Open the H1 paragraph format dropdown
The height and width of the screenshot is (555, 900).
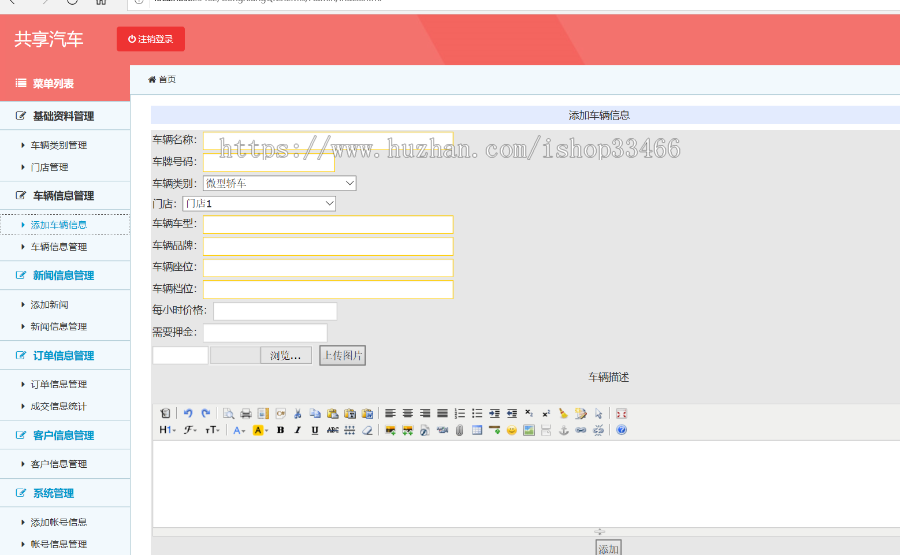point(167,430)
